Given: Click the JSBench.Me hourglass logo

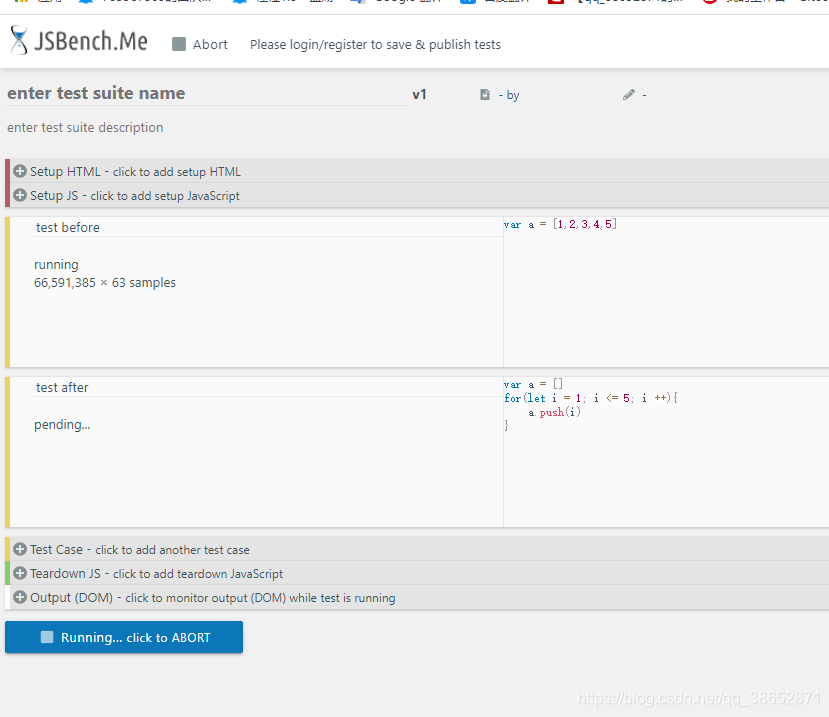Looking at the screenshot, I should click(x=19, y=40).
